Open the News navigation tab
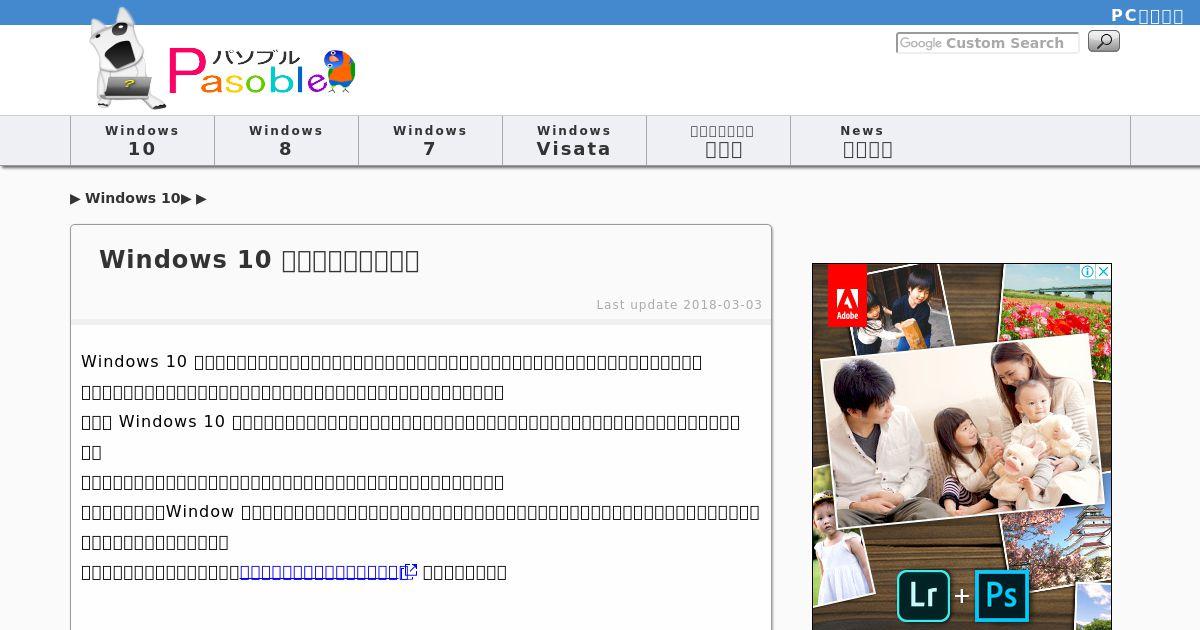1200x630 pixels. click(x=867, y=141)
